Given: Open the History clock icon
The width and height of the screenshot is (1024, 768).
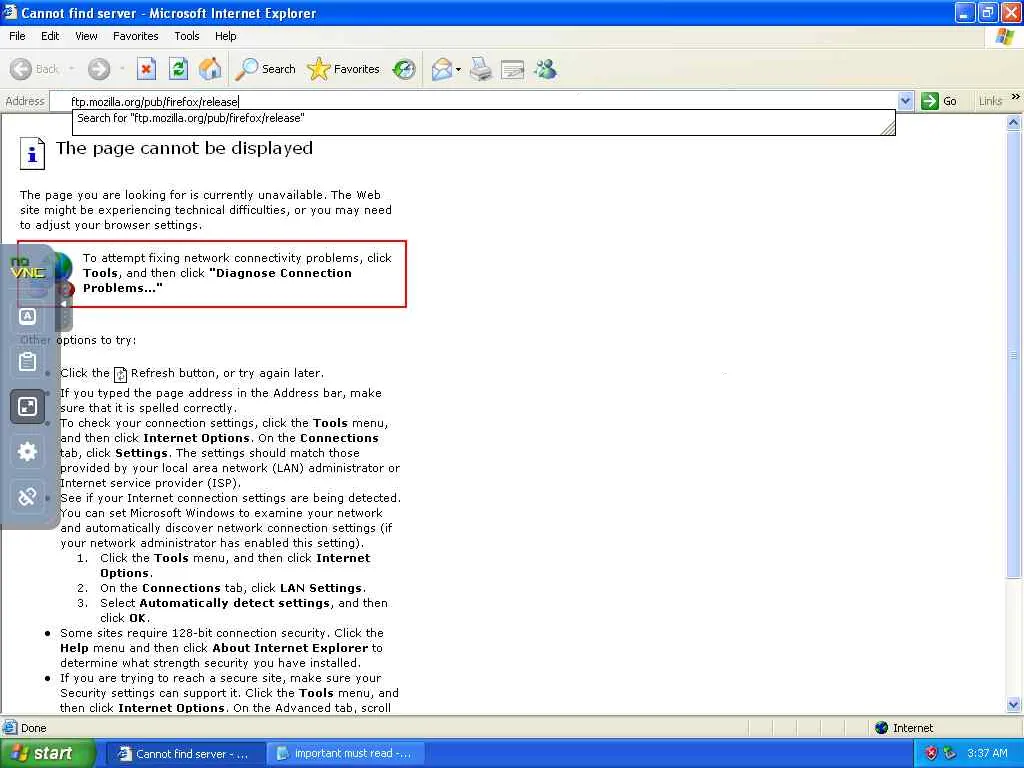Looking at the screenshot, I should [404, 69].
